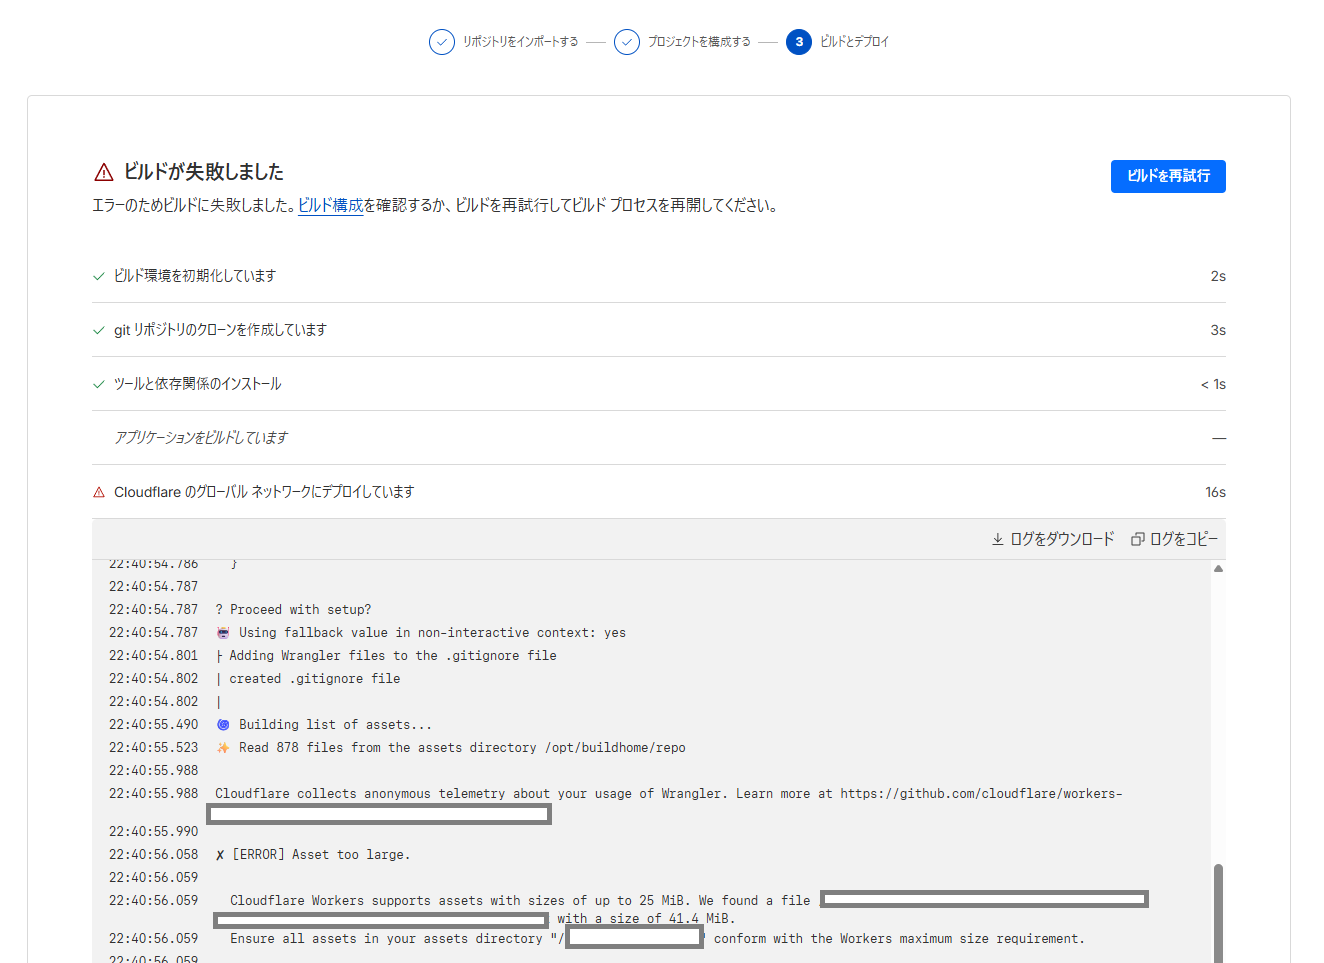Screen dimensions: 1324x963
Task: Click the github.com/cloudflare/workers- URL in the log
Action: (x=981, y=794)
